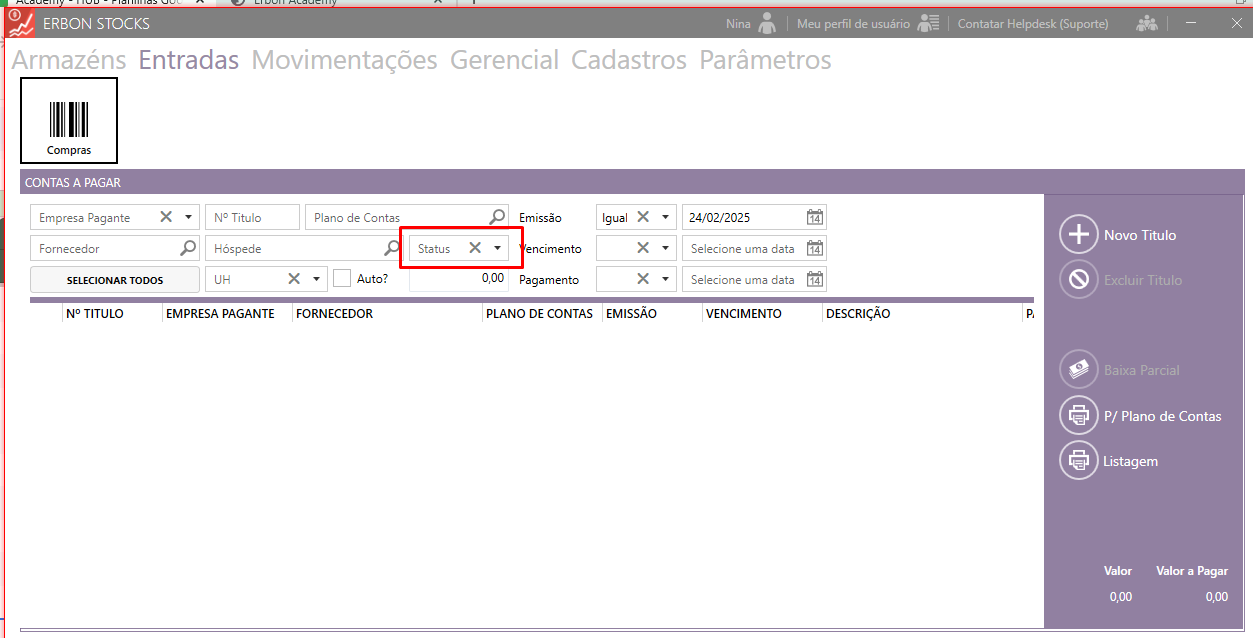
Task: Expand the Status dropdown arrow
Action: pyautogui.click(x=497, y=248)
